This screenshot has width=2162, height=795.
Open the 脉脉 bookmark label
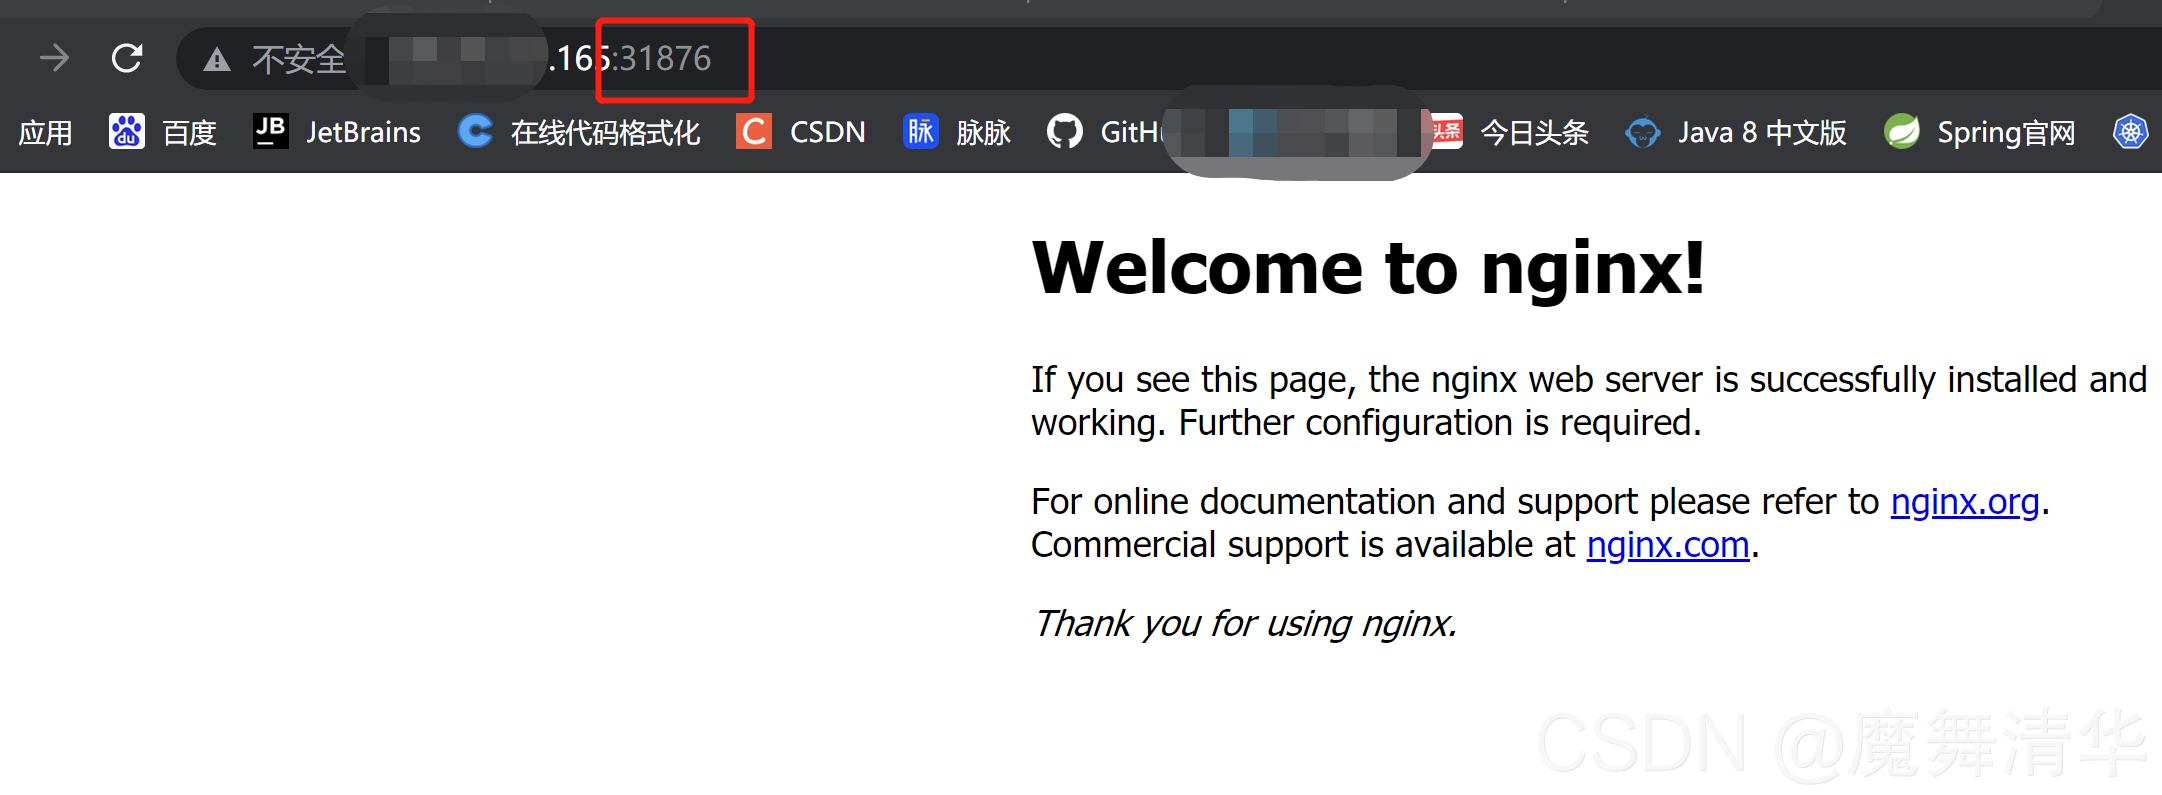point(984,132)
